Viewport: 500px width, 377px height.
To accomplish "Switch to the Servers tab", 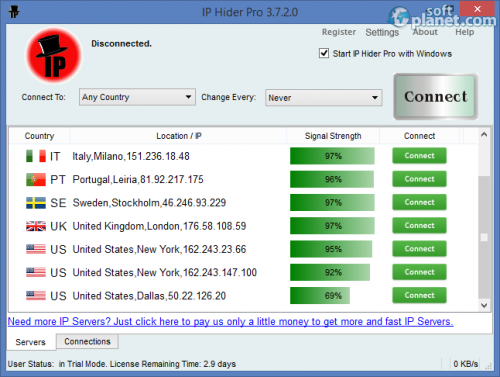I will click(31, 342).
